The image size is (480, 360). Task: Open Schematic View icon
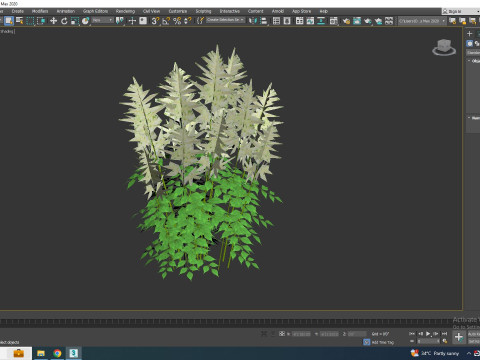[321, 21]
